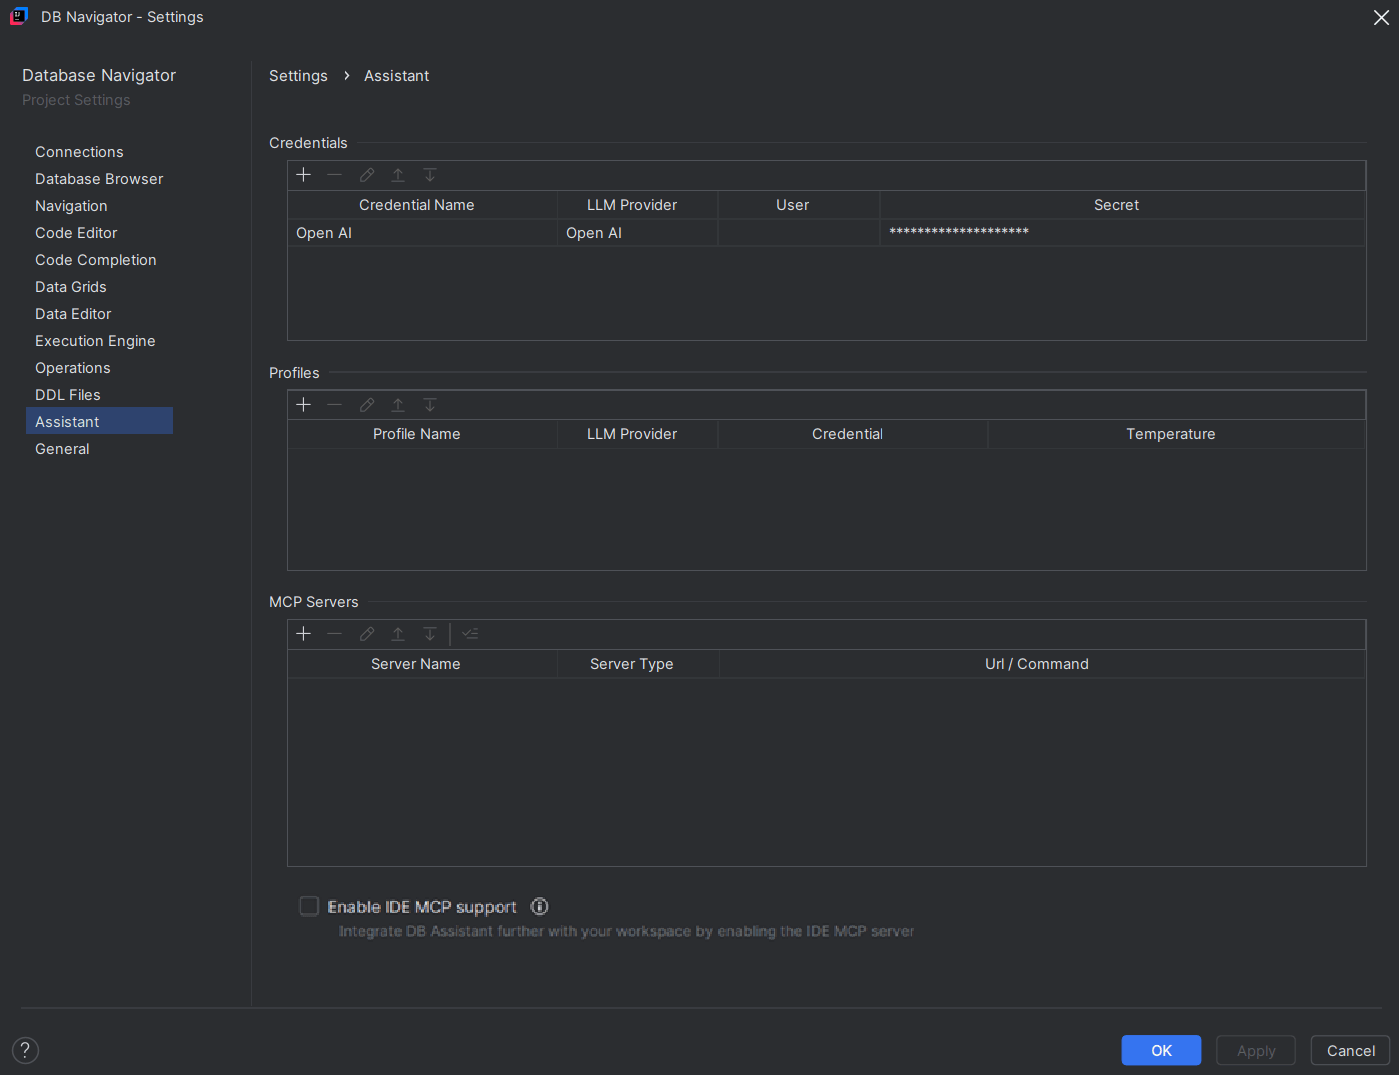The image size is (1399, 1075).
Task: Click the DB Navigator app icon in title bar
Action: pyautogui.click(x=18, y=16)
